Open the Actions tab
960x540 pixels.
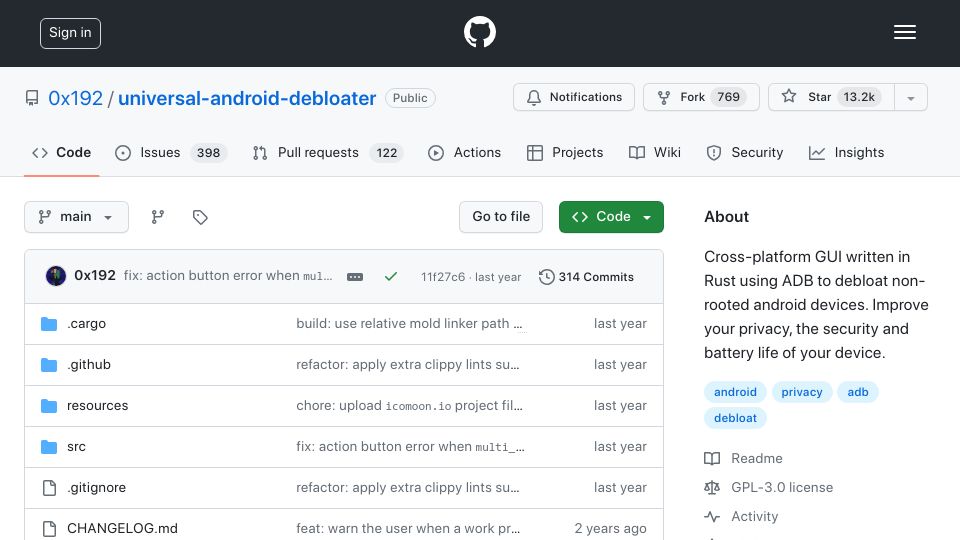coord(464,152)
